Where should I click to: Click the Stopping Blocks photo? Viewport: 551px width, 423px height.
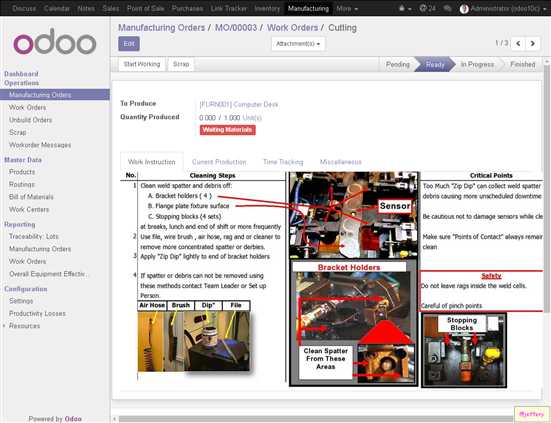tap(464, 350)
